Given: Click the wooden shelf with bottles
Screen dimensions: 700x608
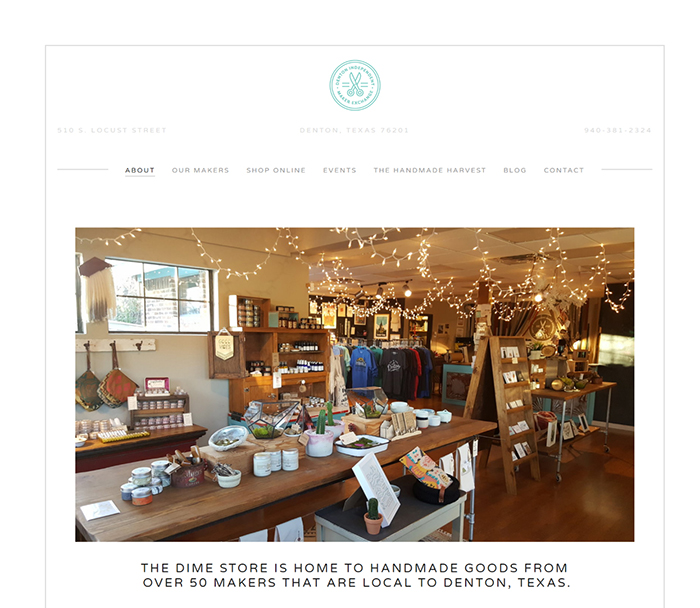Looking at the screenshot, I should click(x=279, y=353).
